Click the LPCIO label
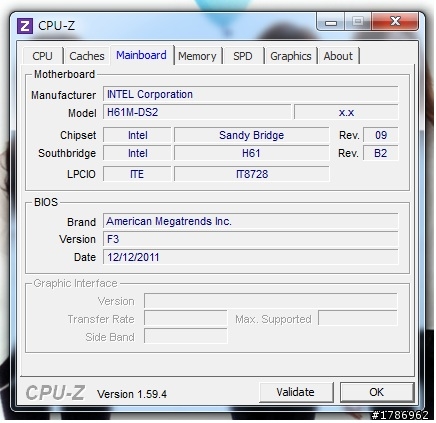 [81, 174]
